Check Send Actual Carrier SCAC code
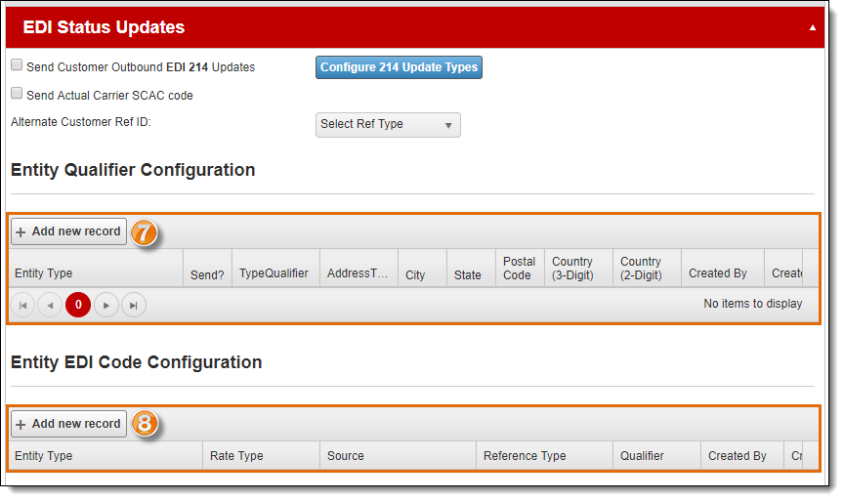Viewport: 844px width, 501px height. pyautogui.click(x=17, y=94)
